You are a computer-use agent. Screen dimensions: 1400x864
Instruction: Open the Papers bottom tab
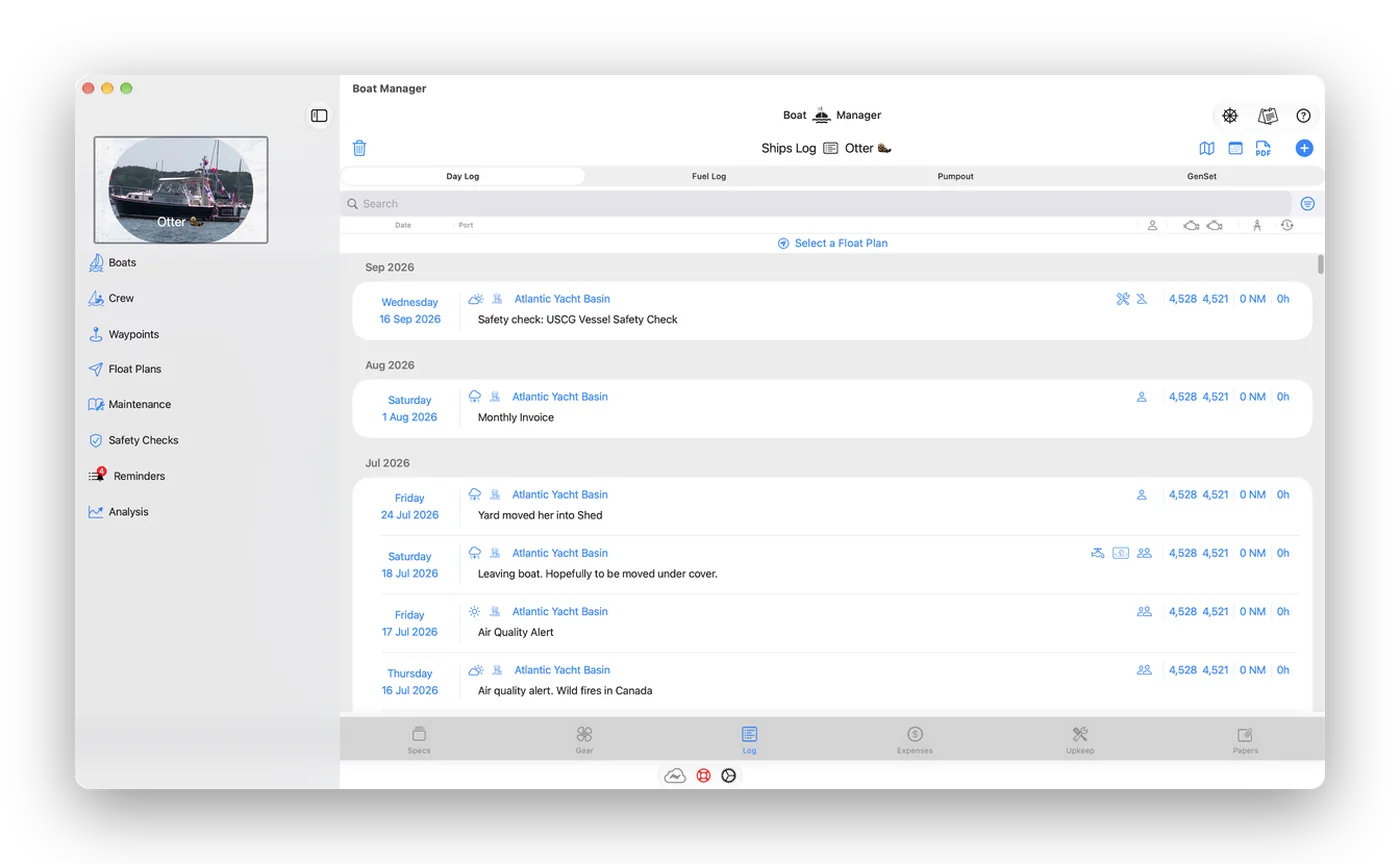click(1245, 740)
